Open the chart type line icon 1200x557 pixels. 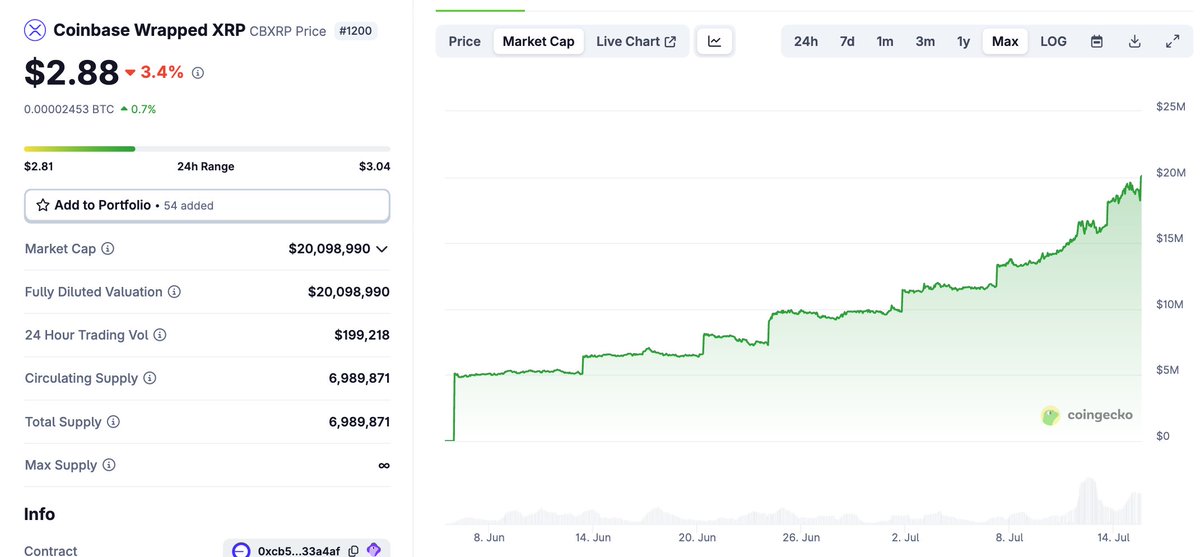715,41
